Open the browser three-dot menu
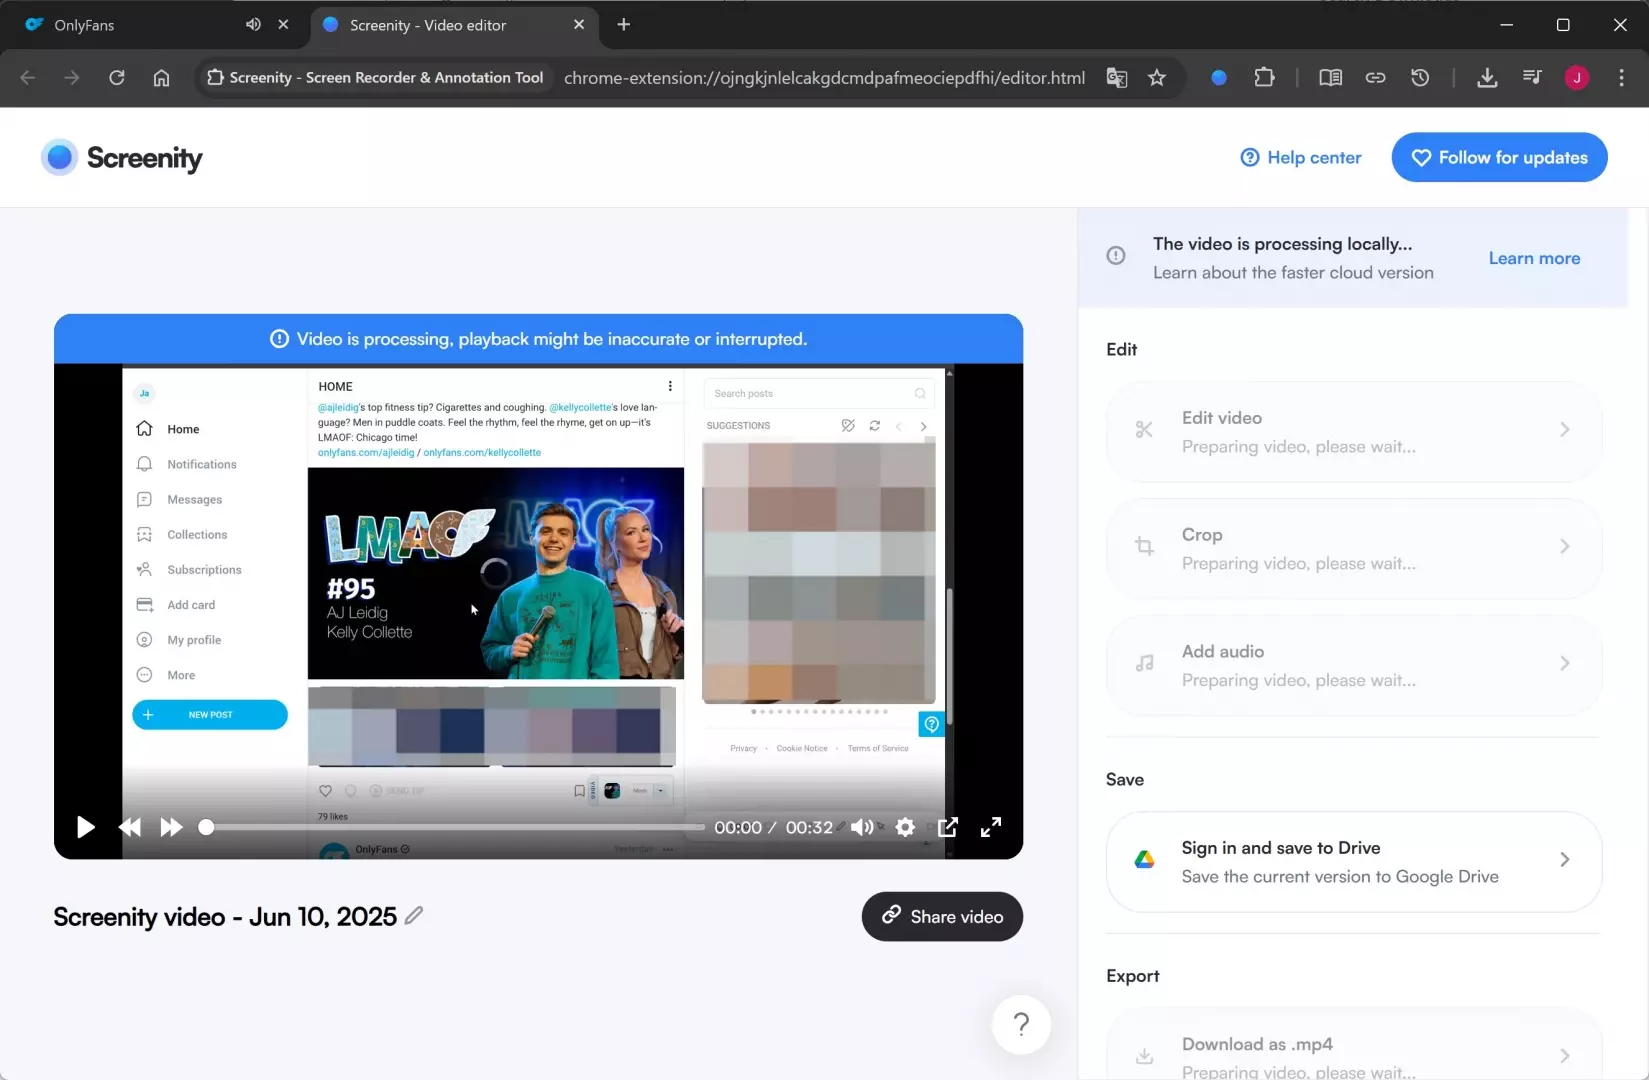 (x=1621, y=77)
